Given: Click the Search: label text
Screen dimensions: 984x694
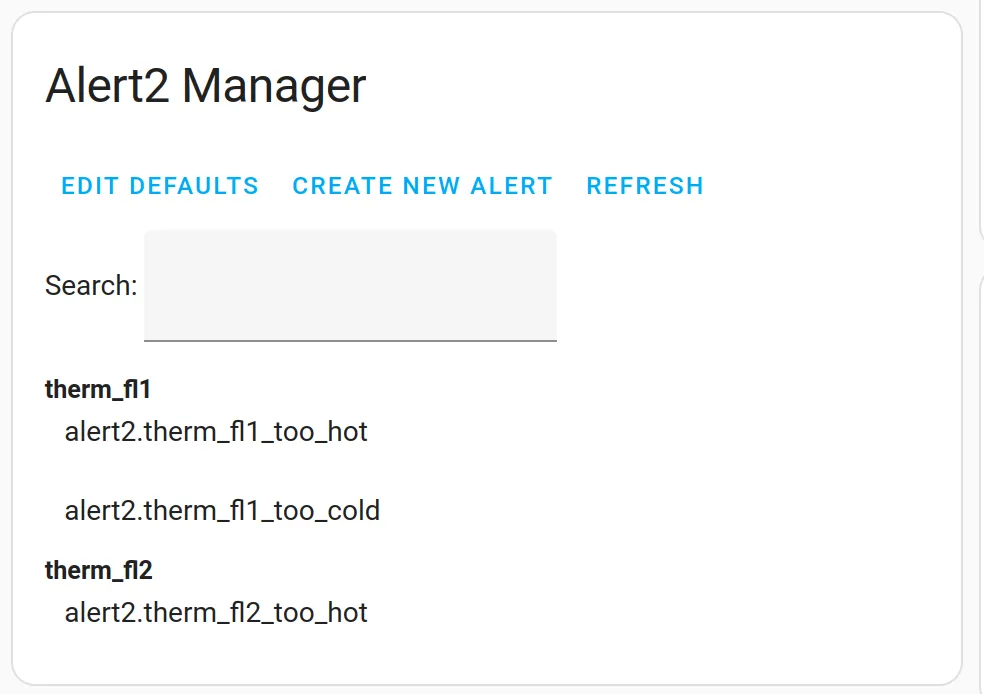Looking at the screenshot, I should [91, 286].
